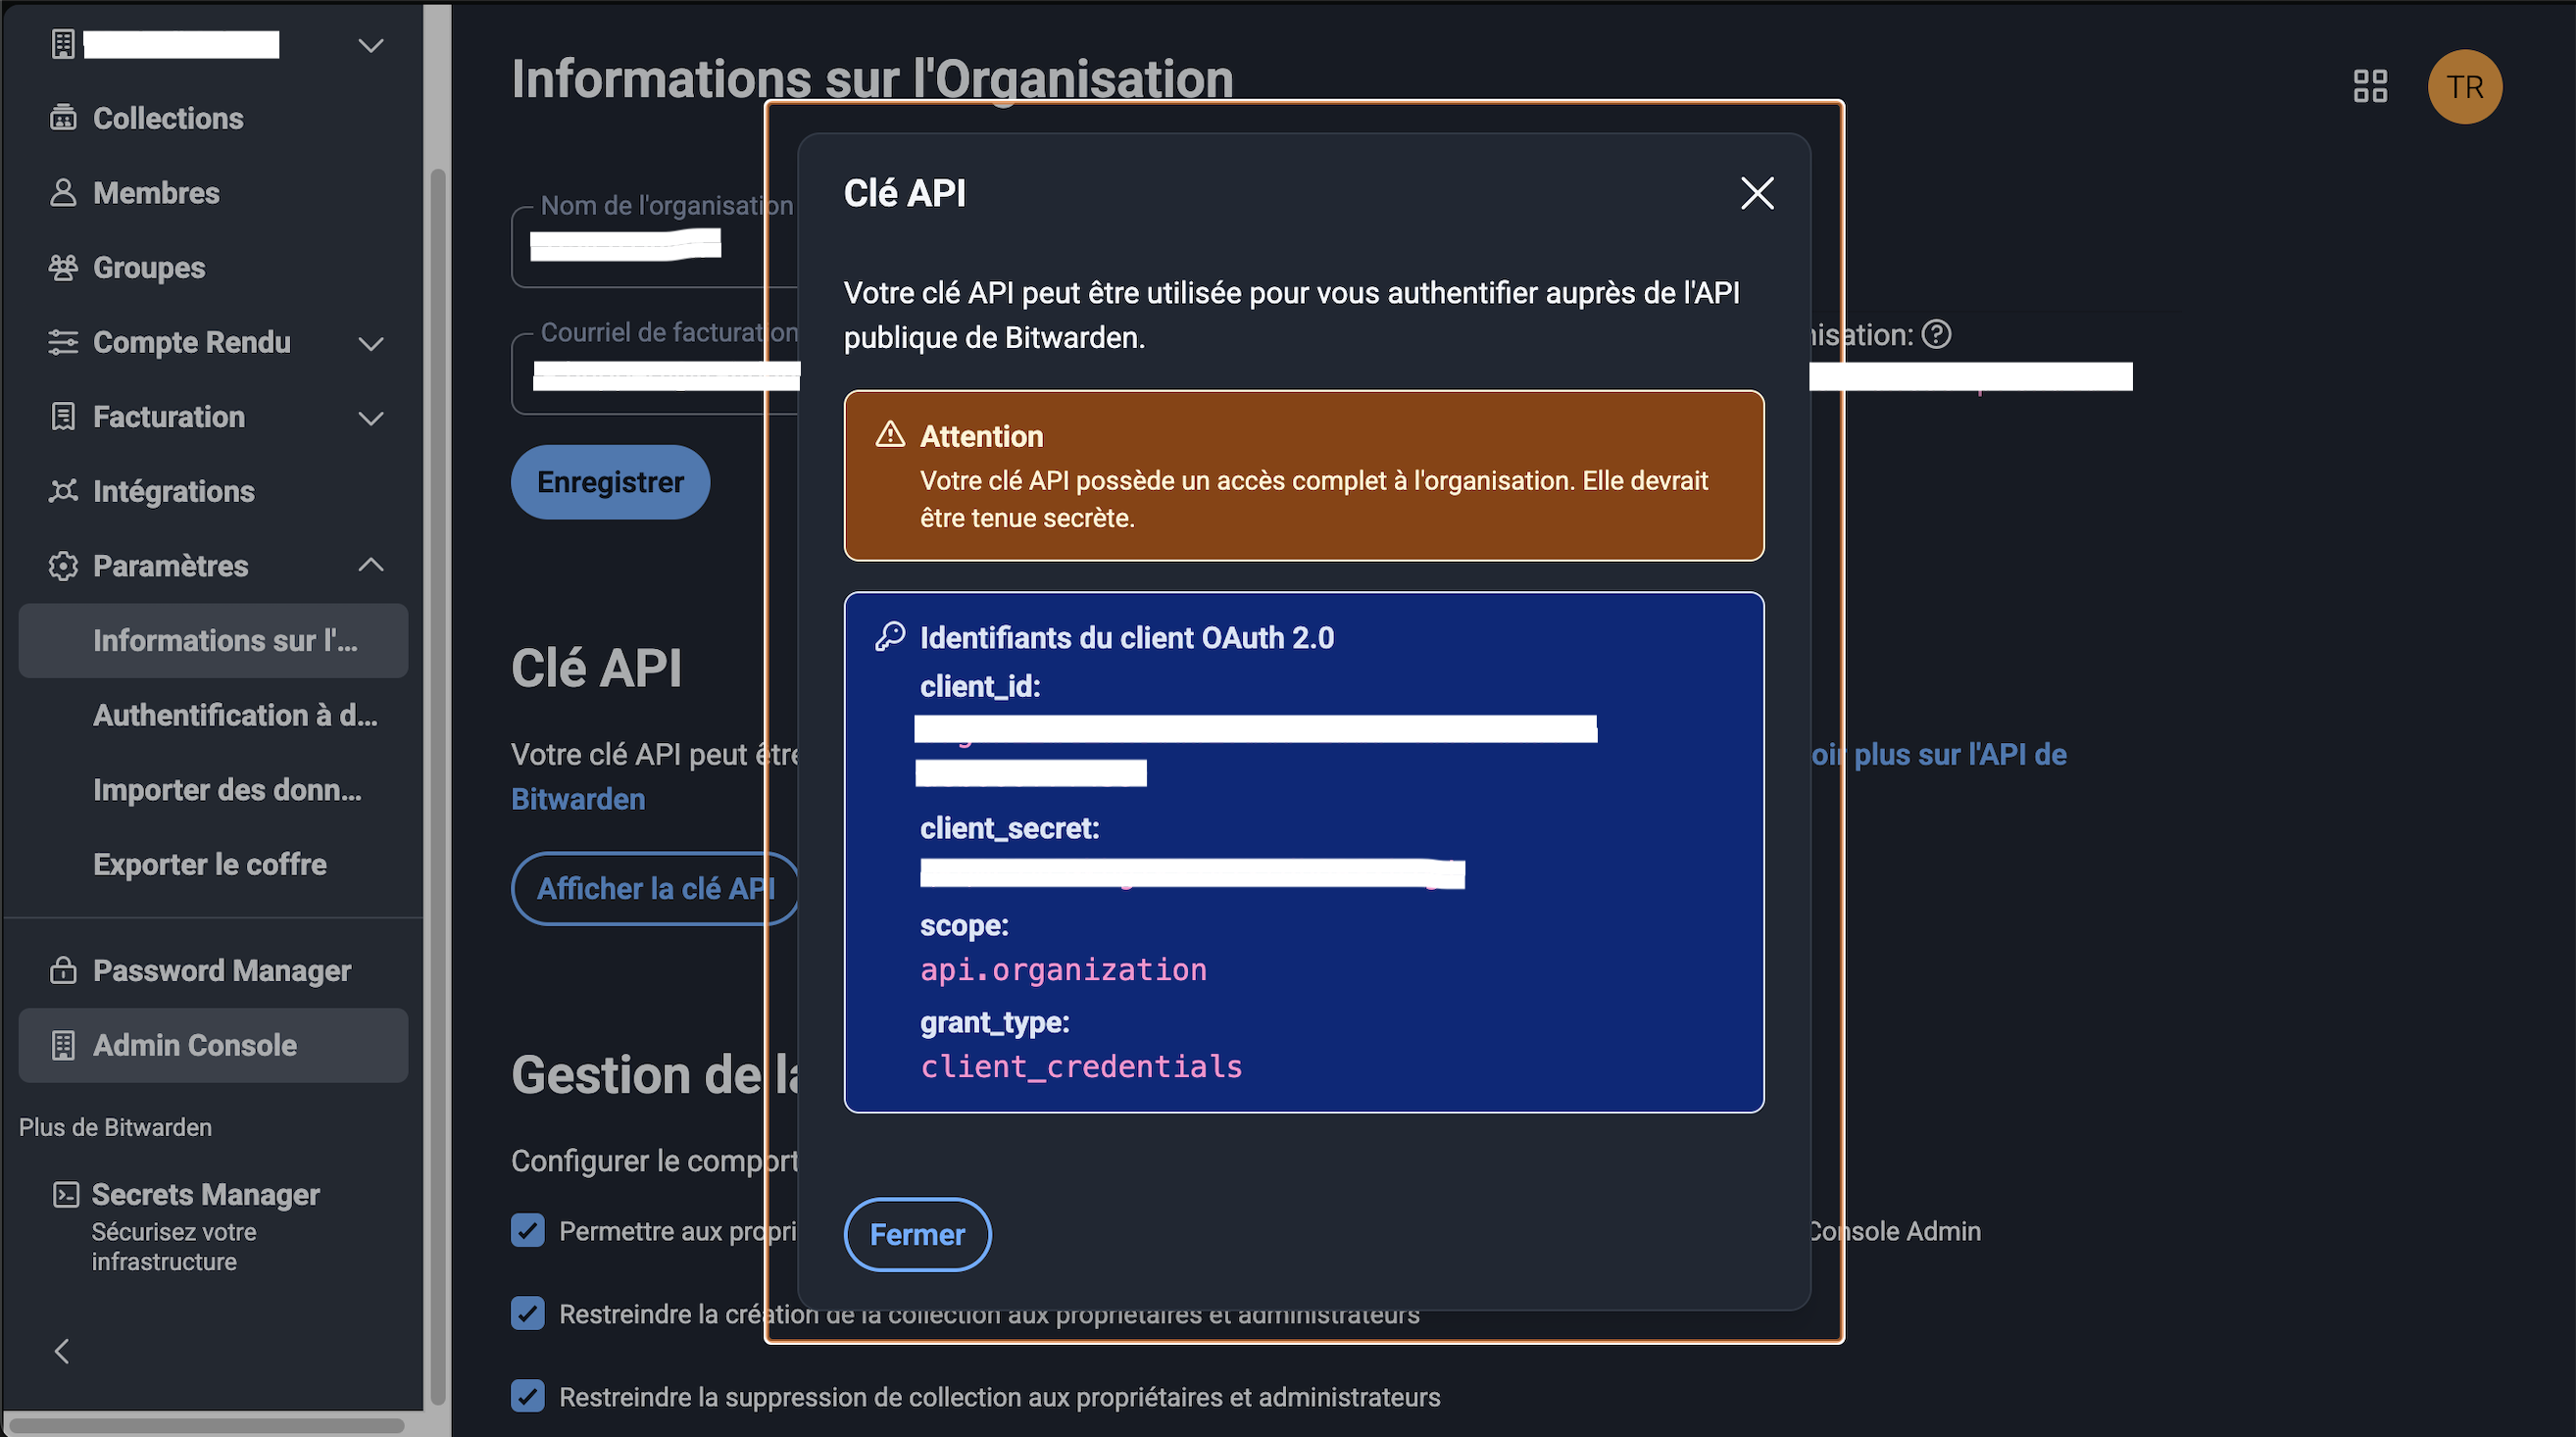Screen dimensions: 2576x1437
Task: Click the Password Manager lock icon
Action: 63,970
